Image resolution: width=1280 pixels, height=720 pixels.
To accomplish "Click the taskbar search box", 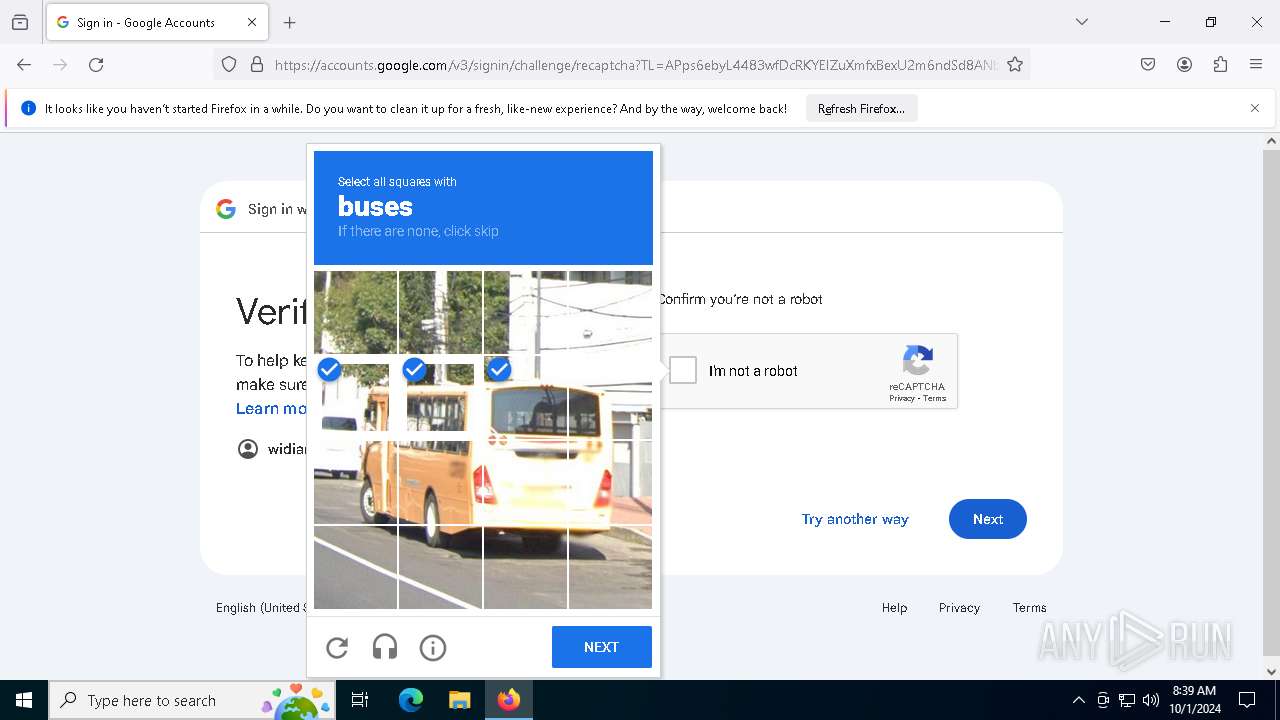I will [x=193, y=700].
